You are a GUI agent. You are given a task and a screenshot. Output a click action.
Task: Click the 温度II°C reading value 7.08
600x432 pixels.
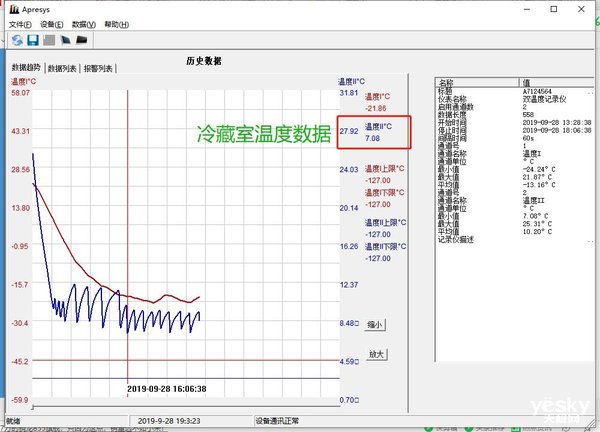372,138
